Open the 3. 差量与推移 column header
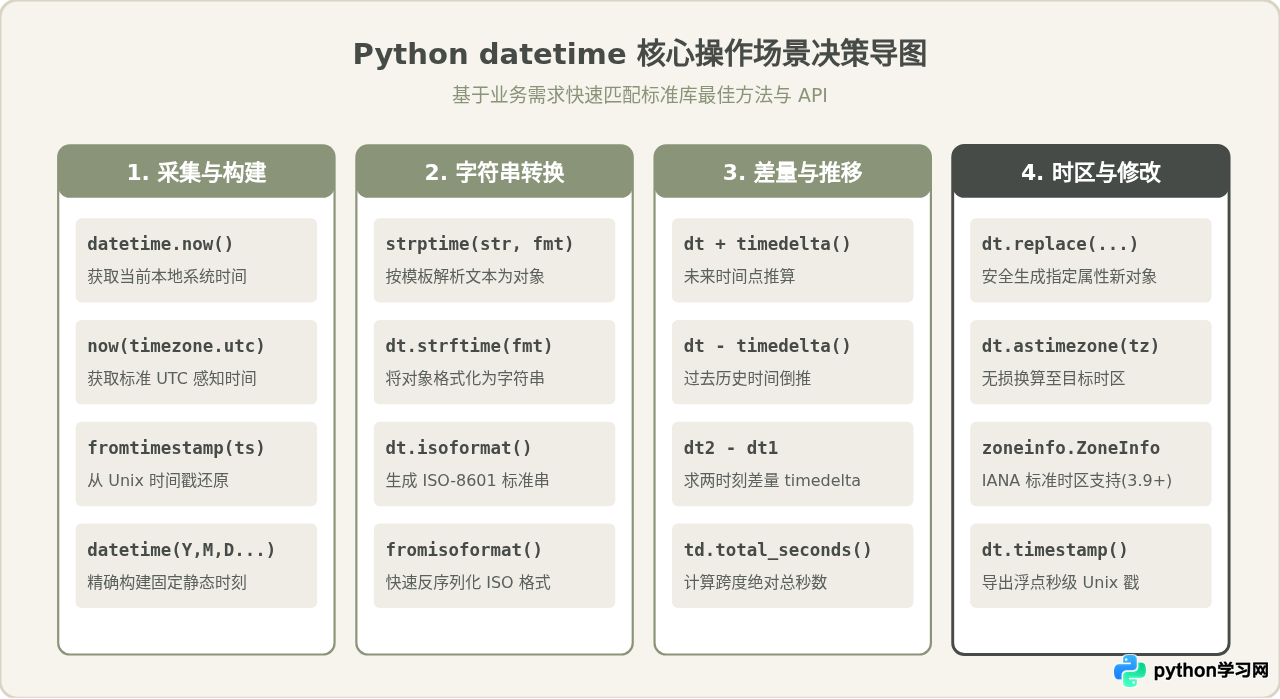 coord(793,172)
